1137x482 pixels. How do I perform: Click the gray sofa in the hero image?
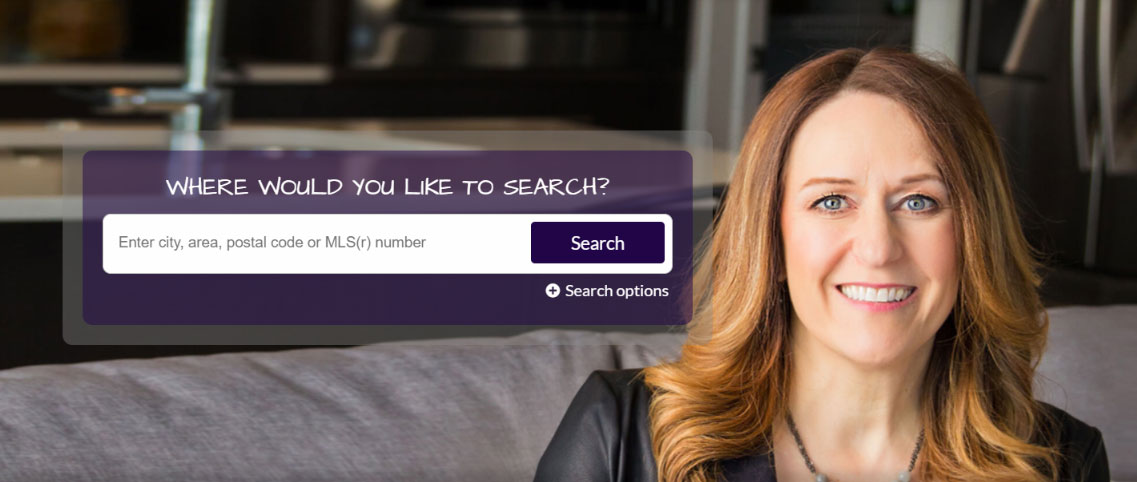tap(290, 413)
